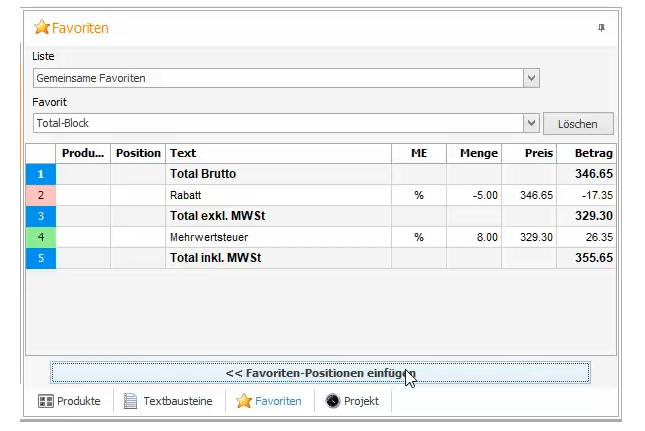
Task: Click the pin icon of the Favoriten panel
Action: [601, 28]
